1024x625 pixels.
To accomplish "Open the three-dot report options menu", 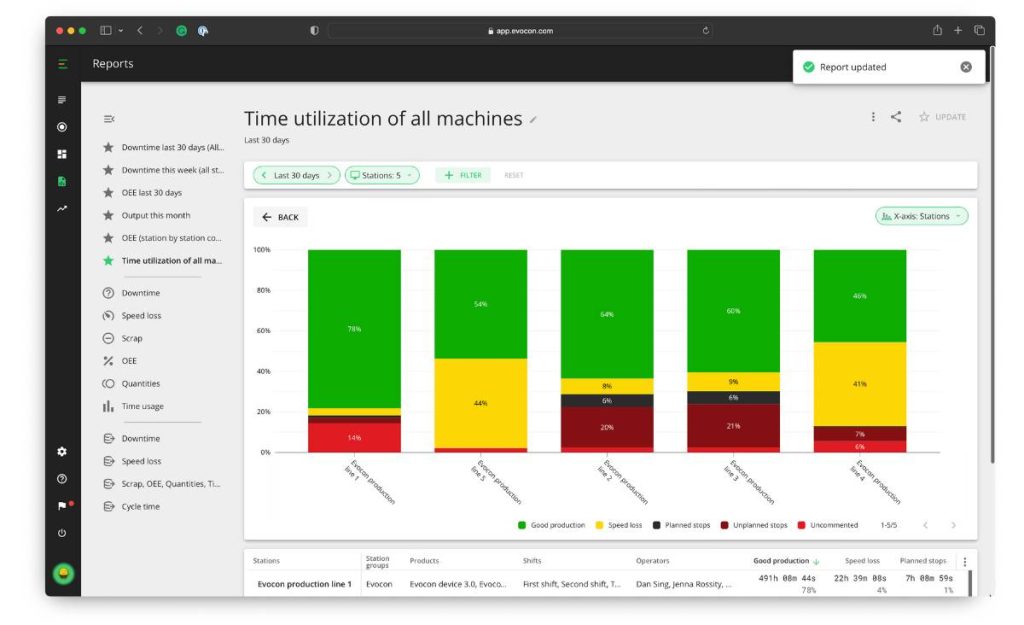I will coord(873,117).
